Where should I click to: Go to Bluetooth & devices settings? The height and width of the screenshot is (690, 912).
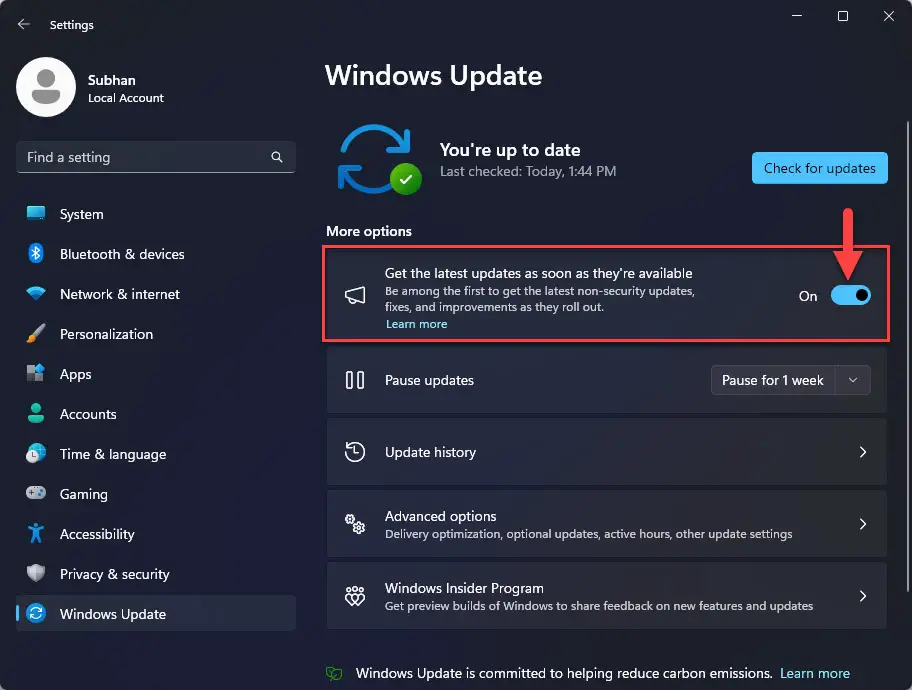tap(156, 254)
